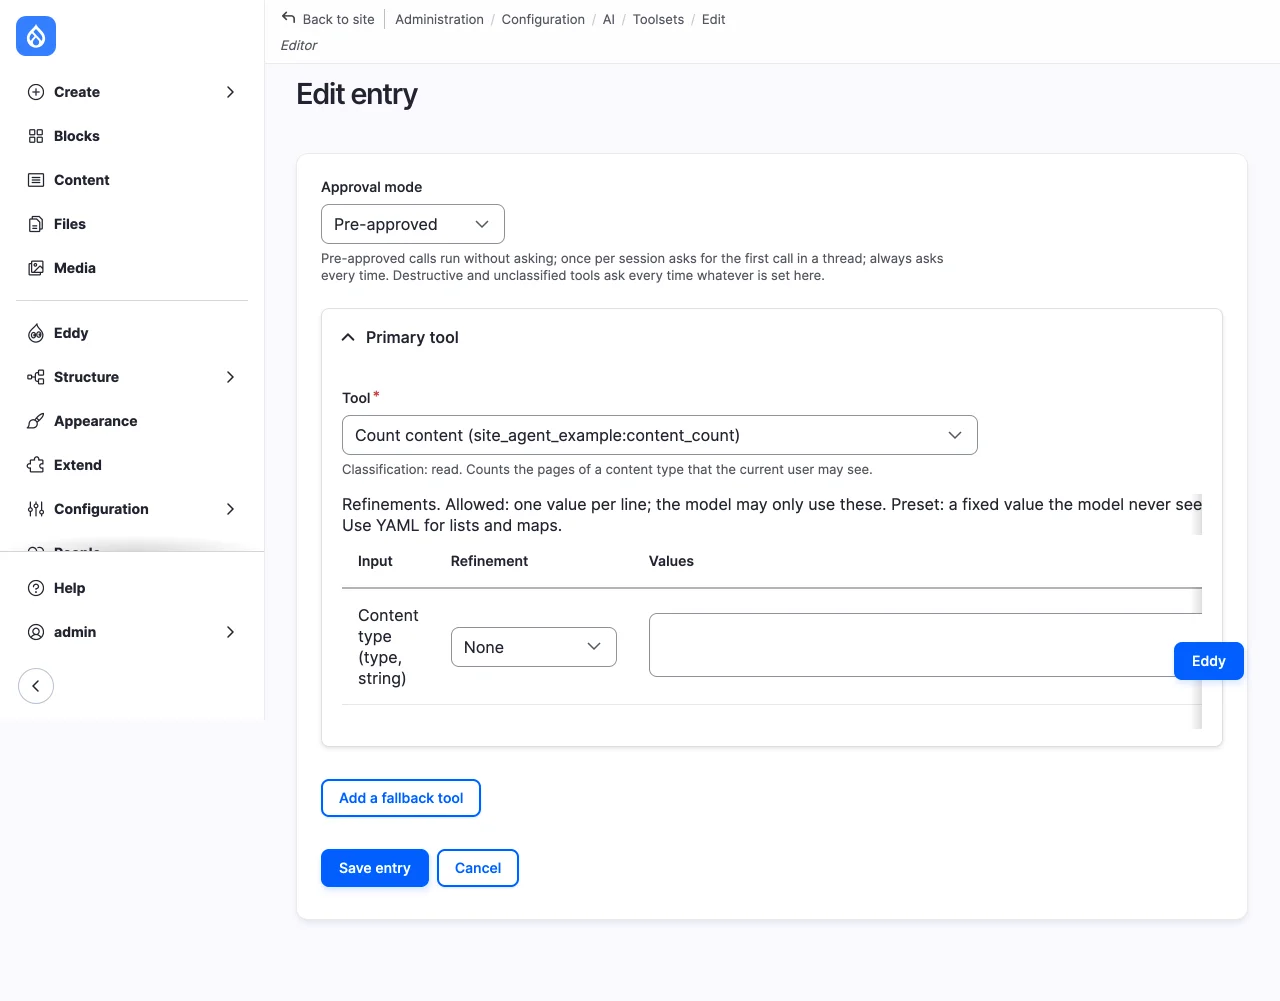Click the Refinement column header

click(489, 561)
